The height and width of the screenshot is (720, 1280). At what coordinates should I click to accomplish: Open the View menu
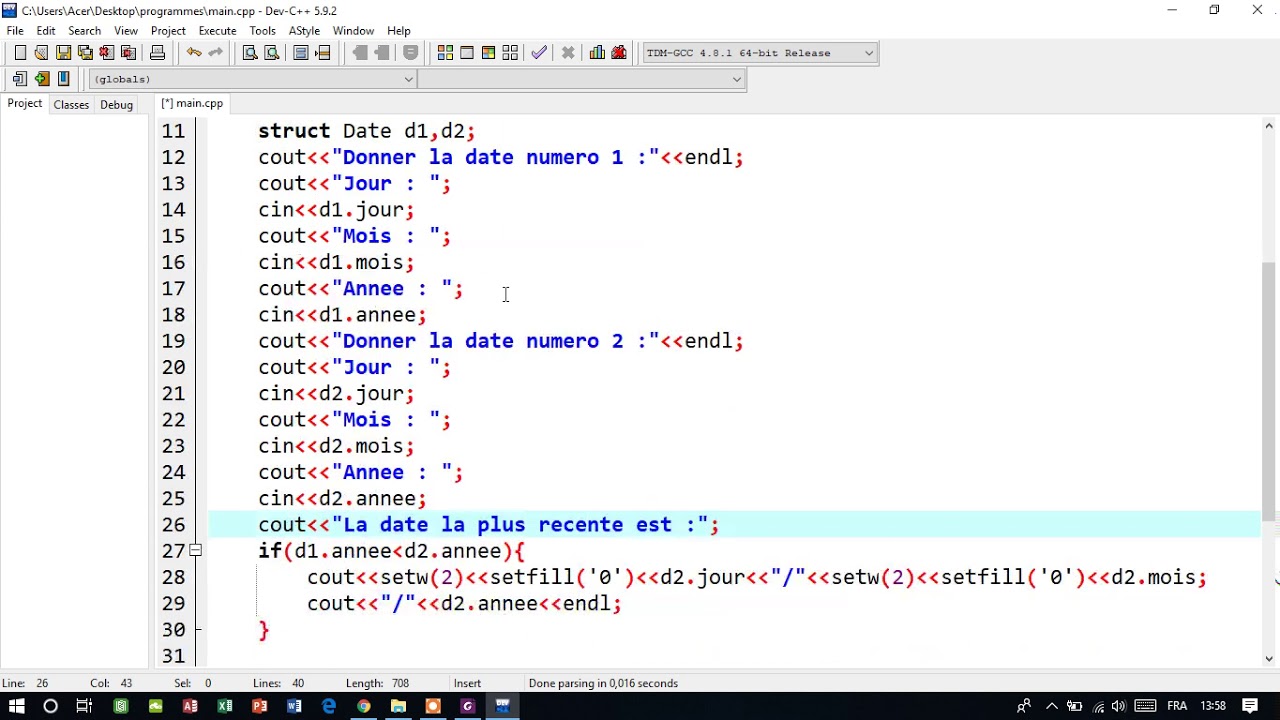pyautogui.click(x=126, y=31)
